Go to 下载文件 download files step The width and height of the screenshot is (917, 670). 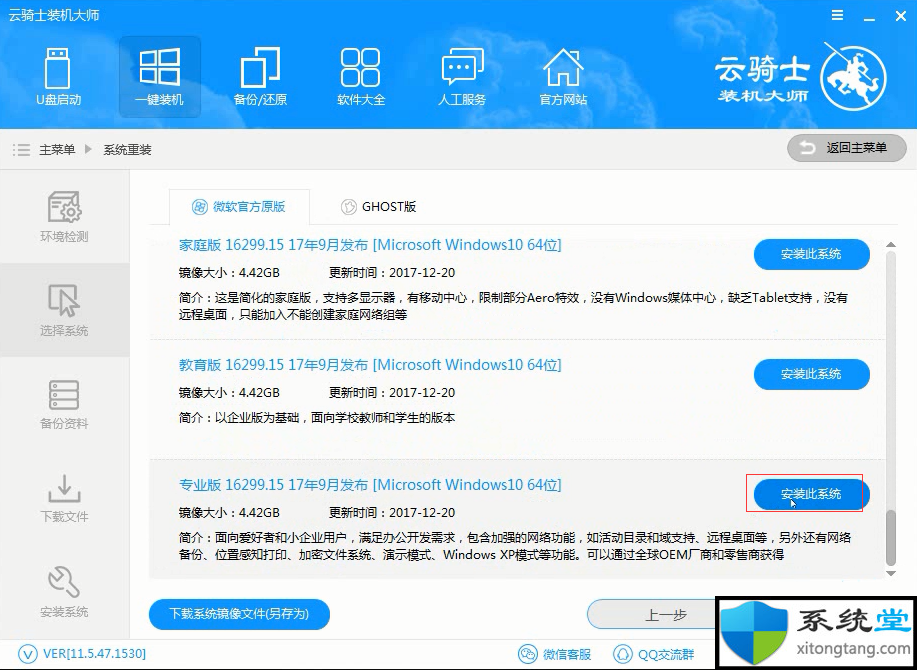click(64, 498)
